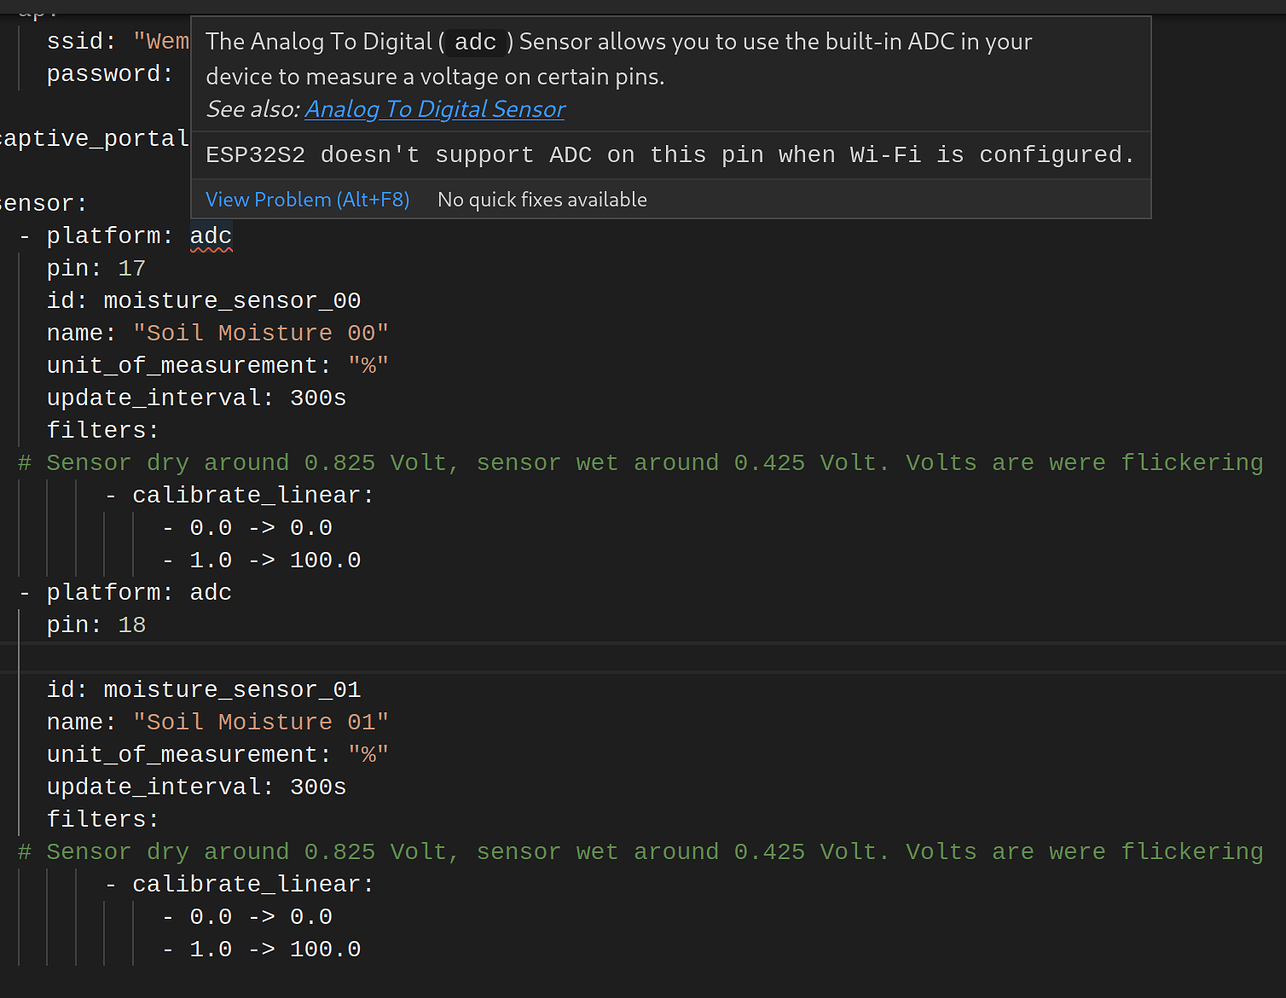Screen dimensions: 1286x998
Task: Click View Problem (Alt+F8) in the tooltip
Action: tap(307, 199)
